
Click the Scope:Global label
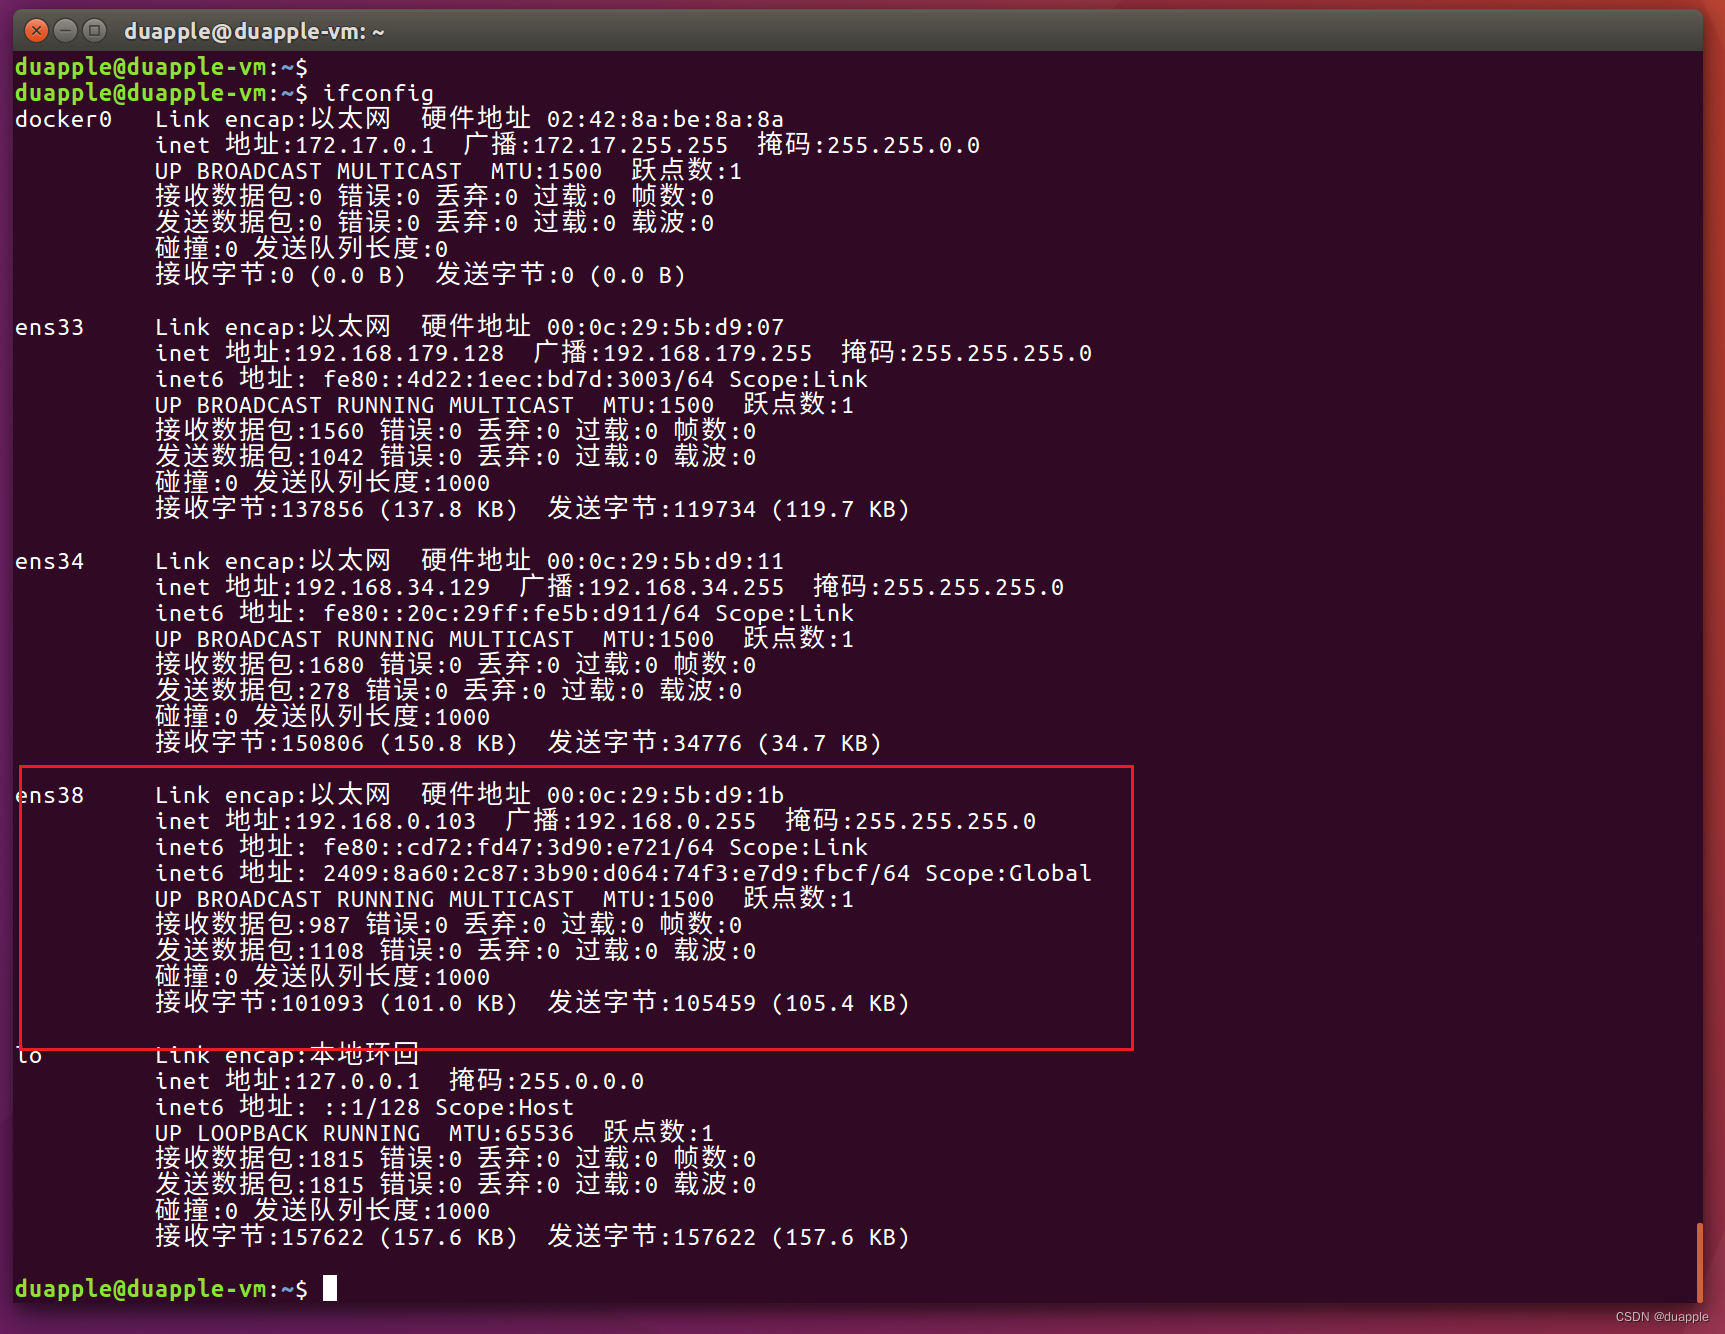(x=1008, y=873)
